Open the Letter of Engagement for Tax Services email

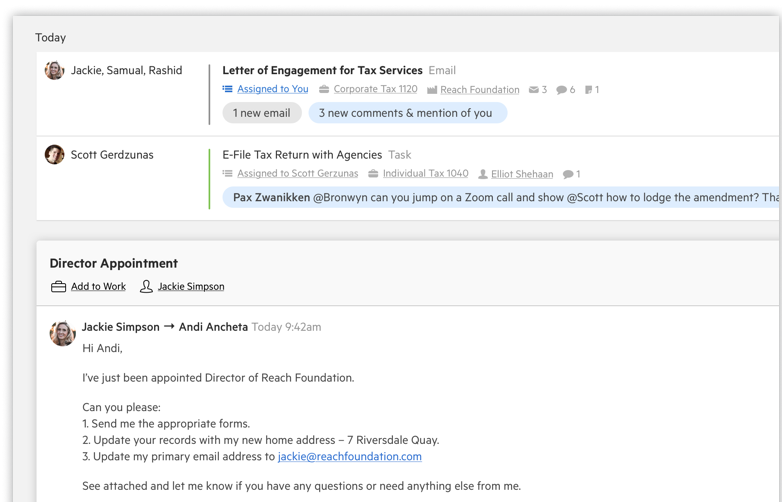point(322,70)
